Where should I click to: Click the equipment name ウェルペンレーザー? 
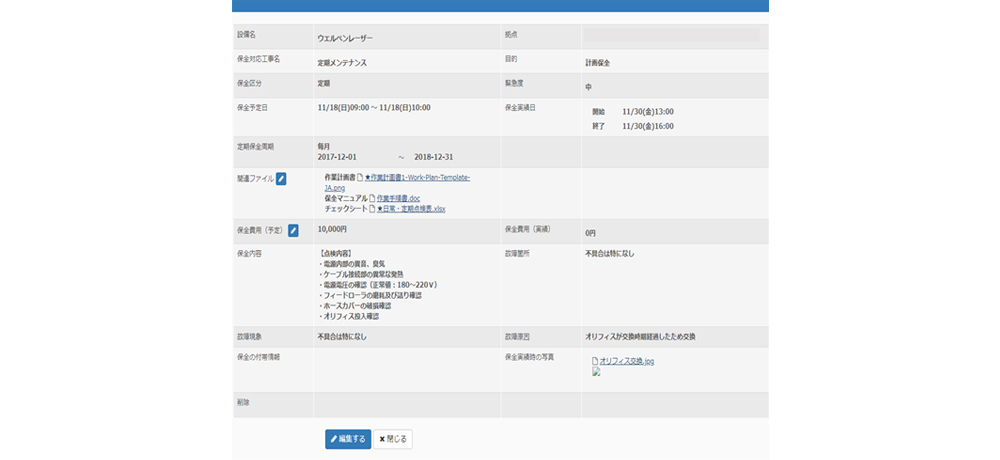click(x=345, y=38)
